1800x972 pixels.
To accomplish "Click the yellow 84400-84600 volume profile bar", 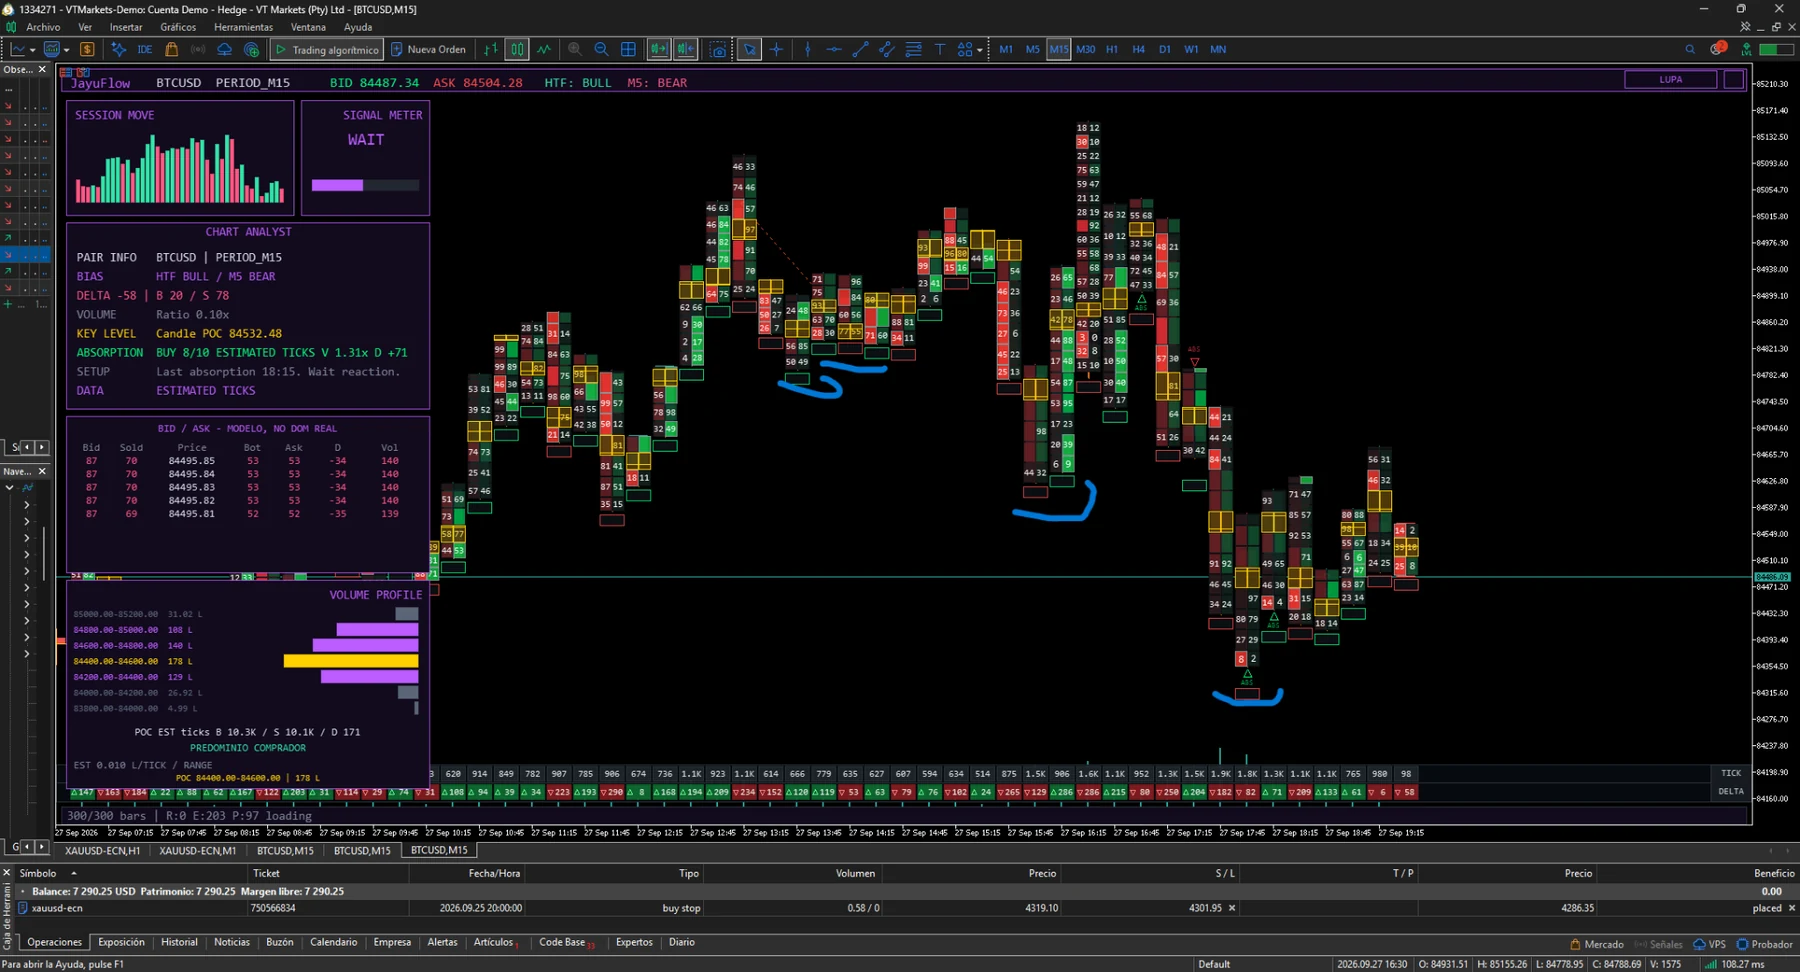I will coord(351,661).
